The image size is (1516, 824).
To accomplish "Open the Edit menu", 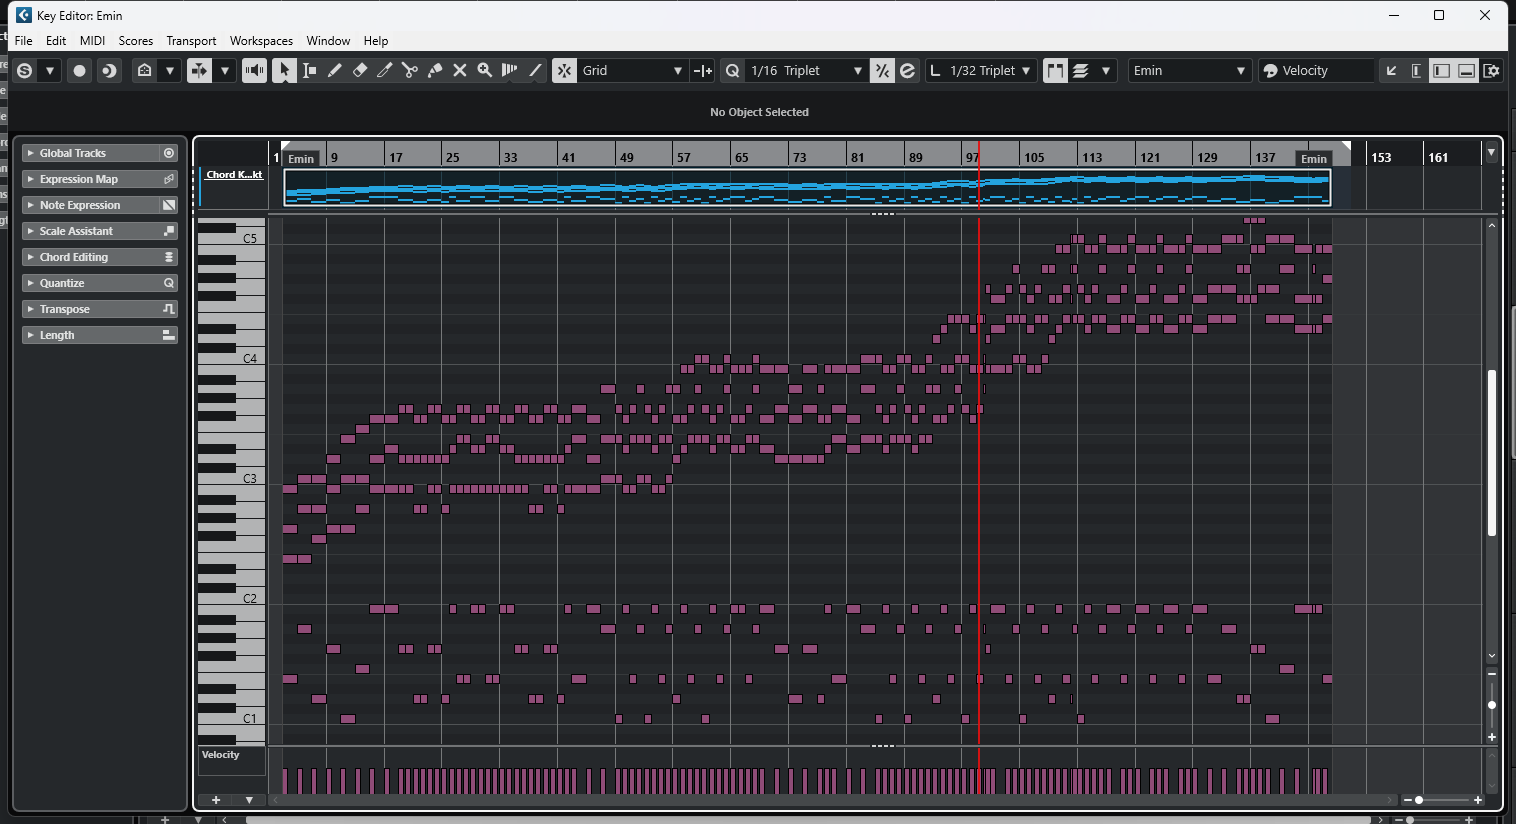I will coord(56,41).
